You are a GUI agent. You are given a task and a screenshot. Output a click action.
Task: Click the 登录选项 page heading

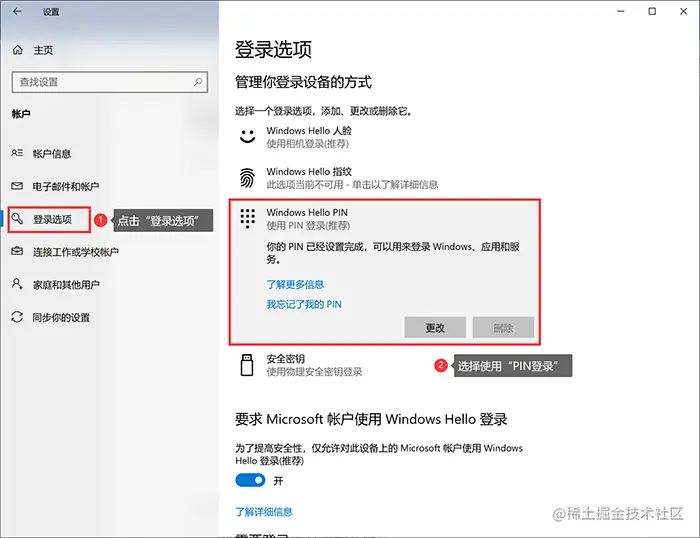click(273, 49)
